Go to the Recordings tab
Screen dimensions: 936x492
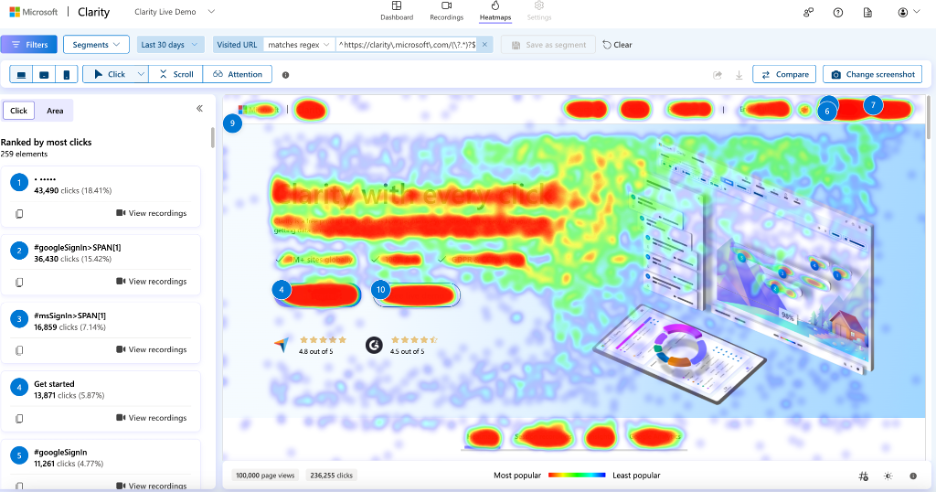[446, 12]
